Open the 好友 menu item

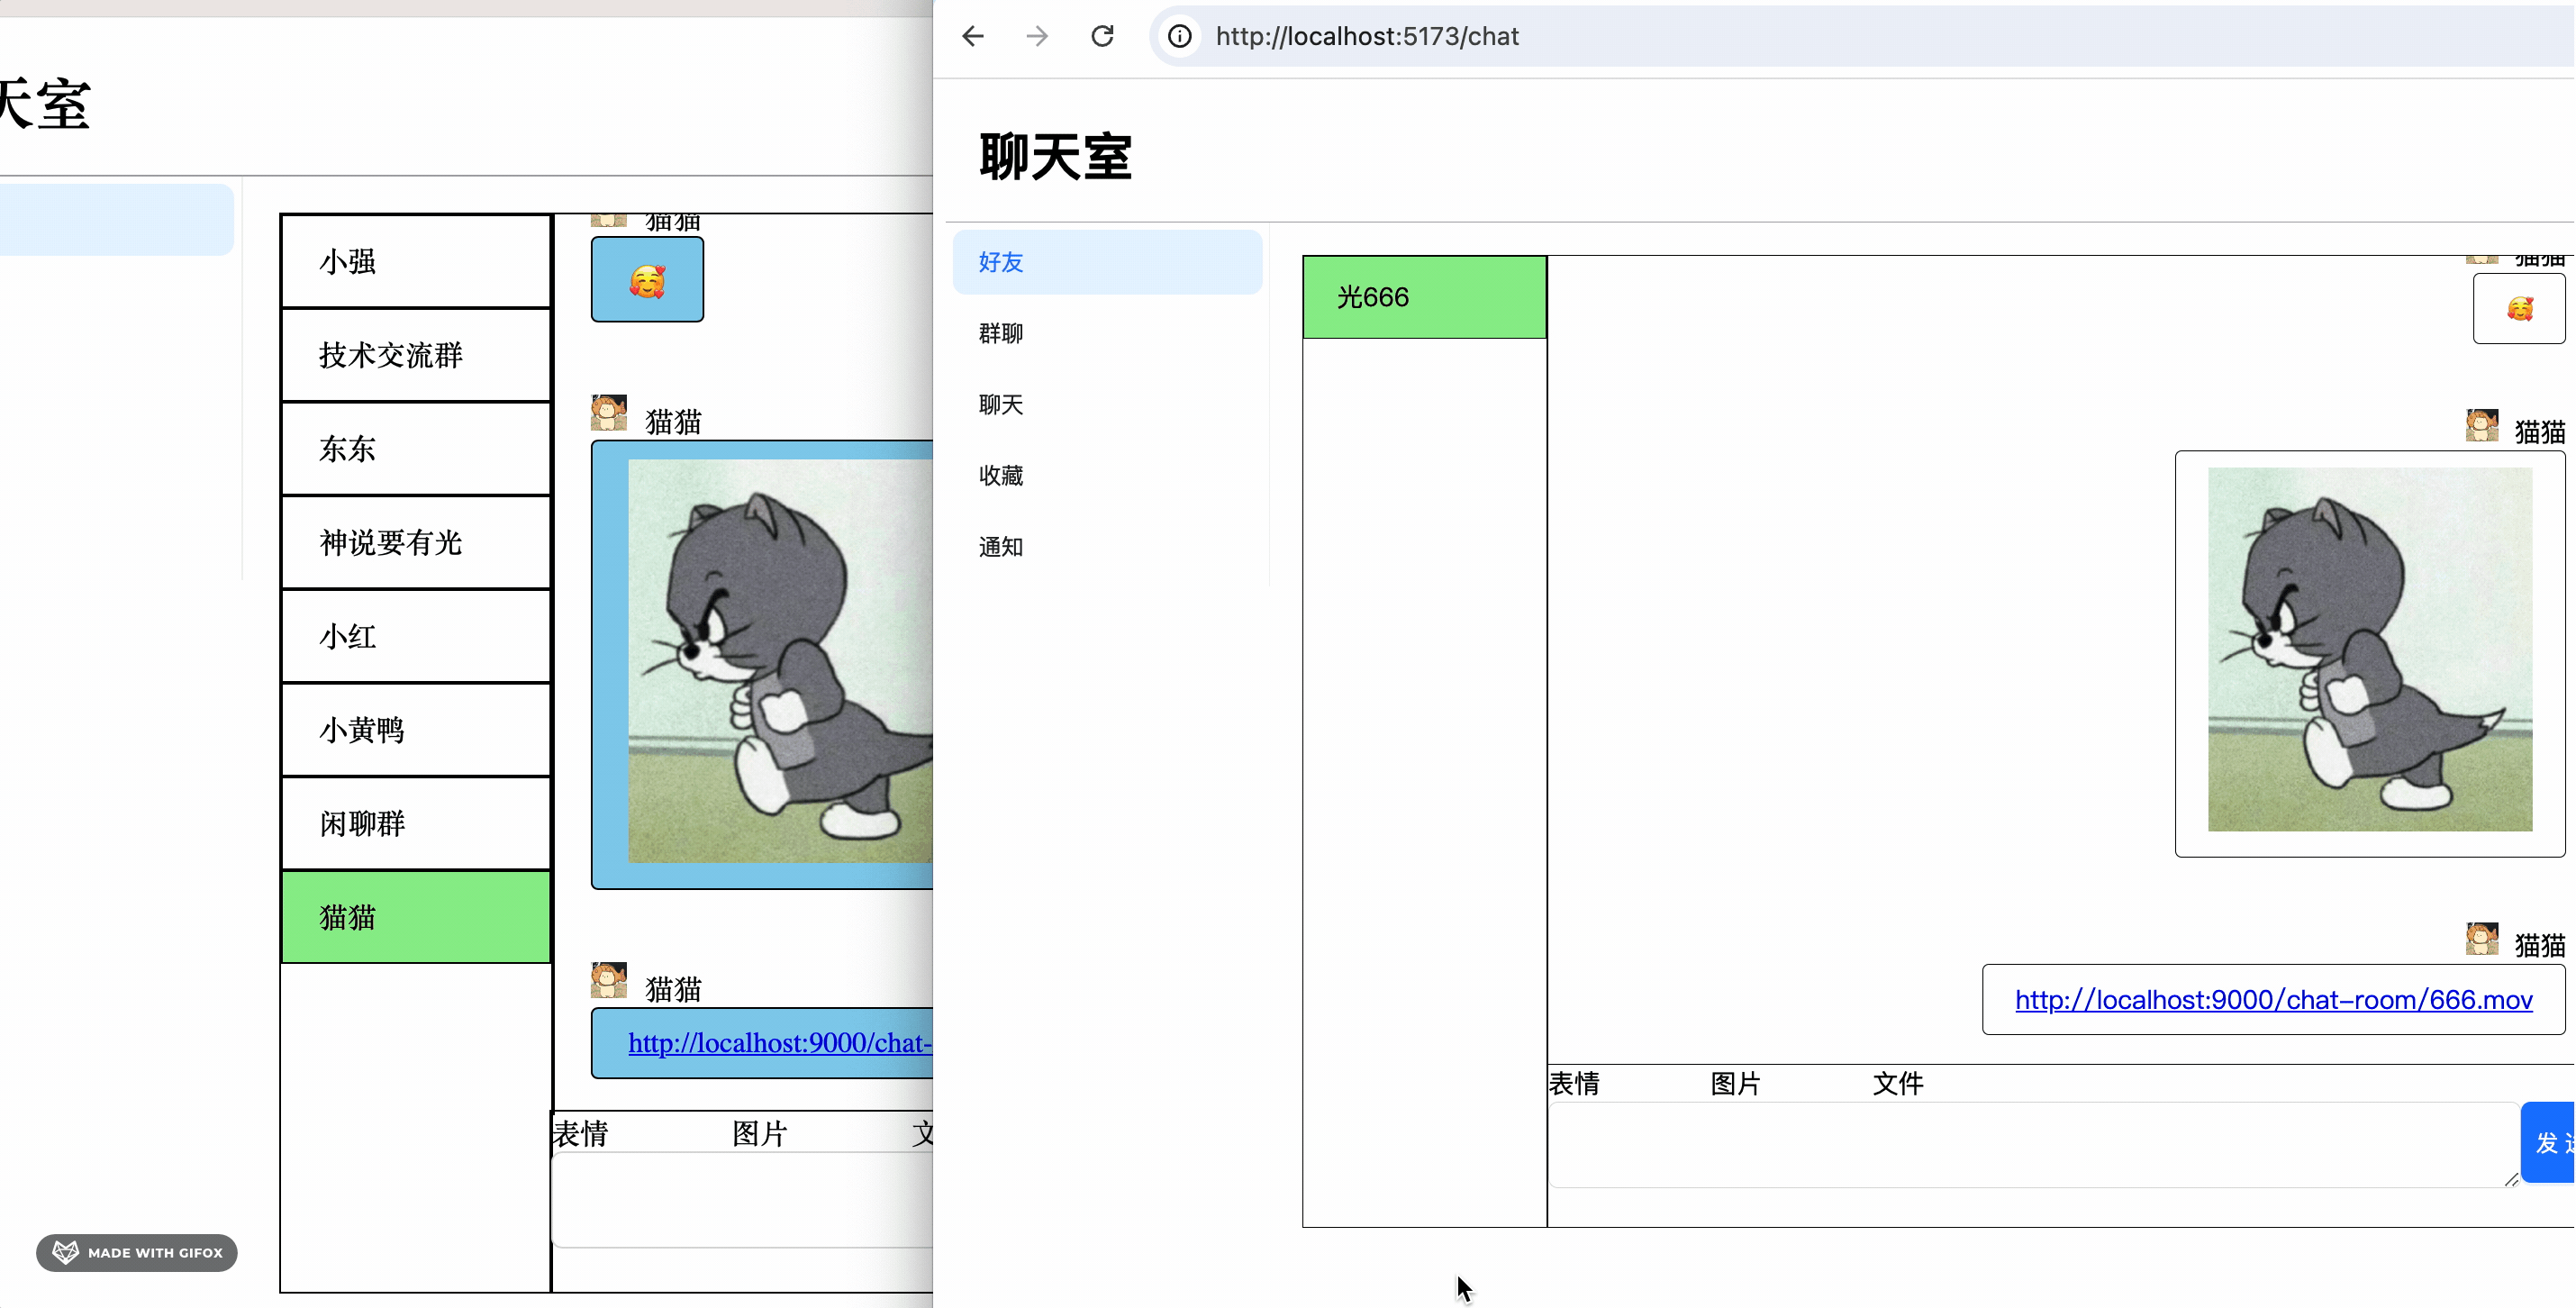coord(1001,262)
